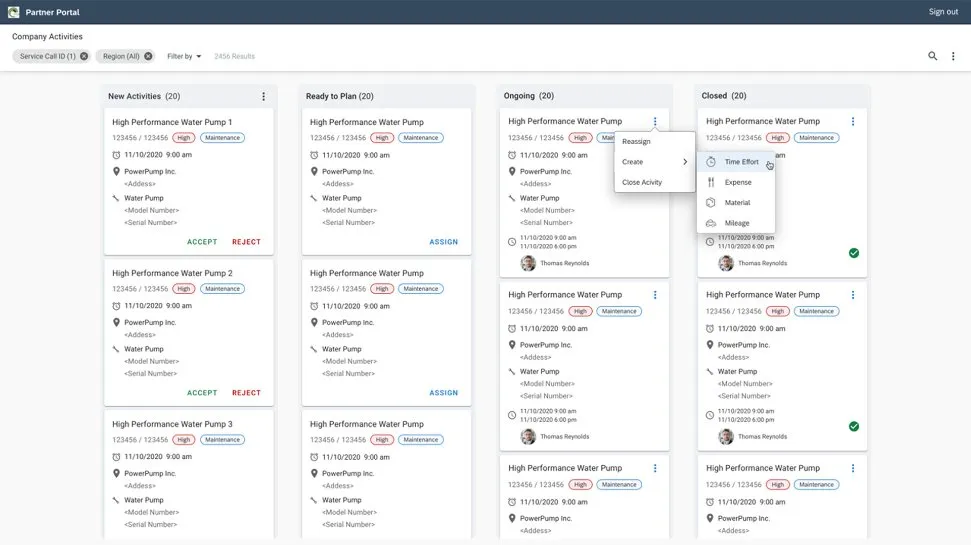Choose Close Activity from context menu
Screen dimensions: 971x545
pos(642,182)
